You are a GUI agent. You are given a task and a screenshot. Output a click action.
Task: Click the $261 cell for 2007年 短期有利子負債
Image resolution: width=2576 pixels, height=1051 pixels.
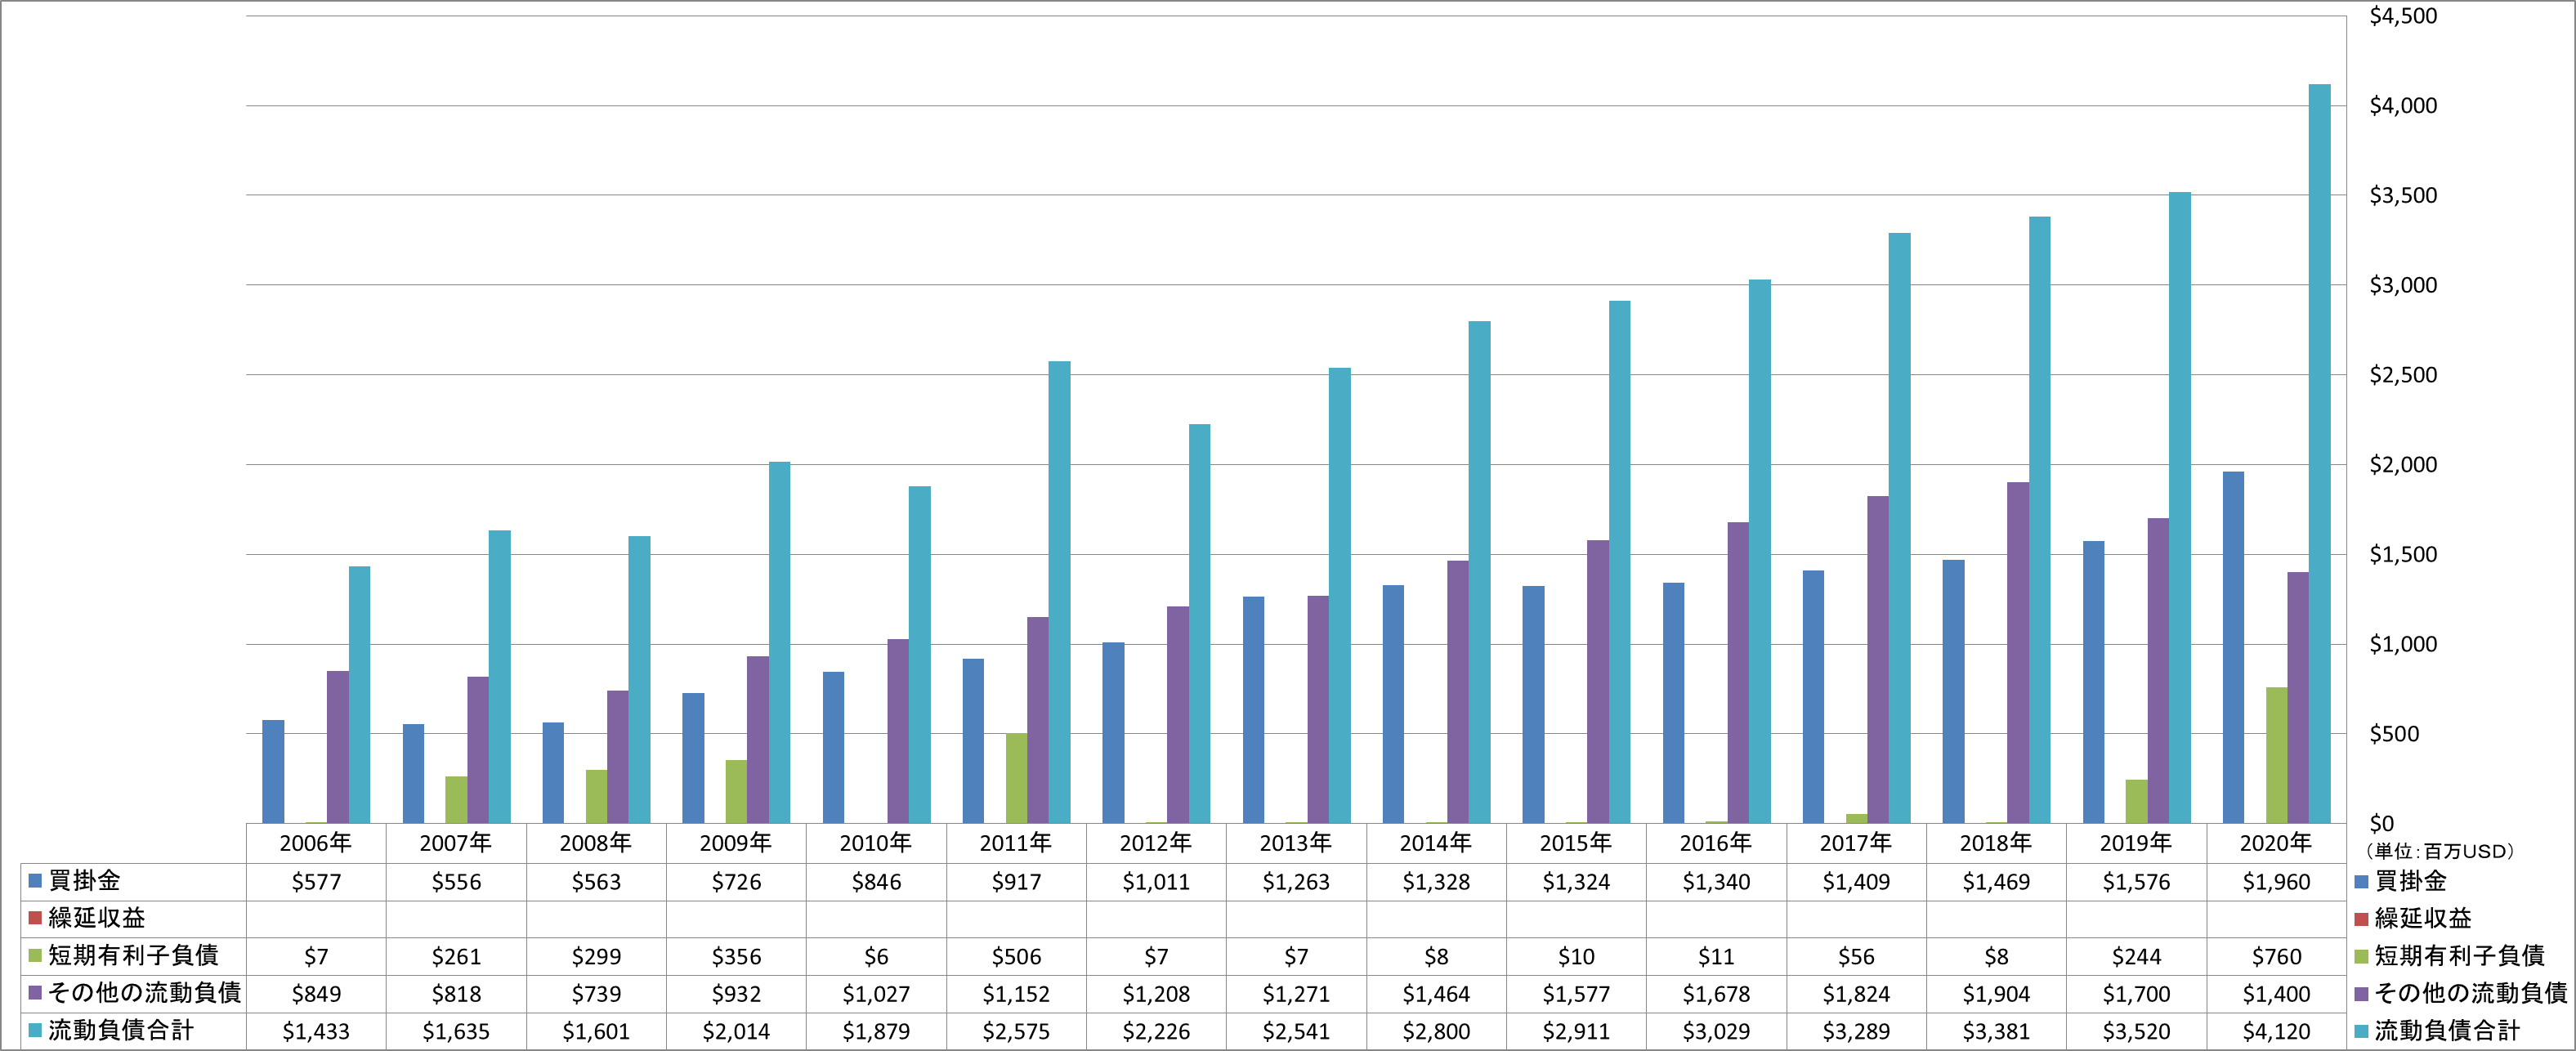point(456,957)
